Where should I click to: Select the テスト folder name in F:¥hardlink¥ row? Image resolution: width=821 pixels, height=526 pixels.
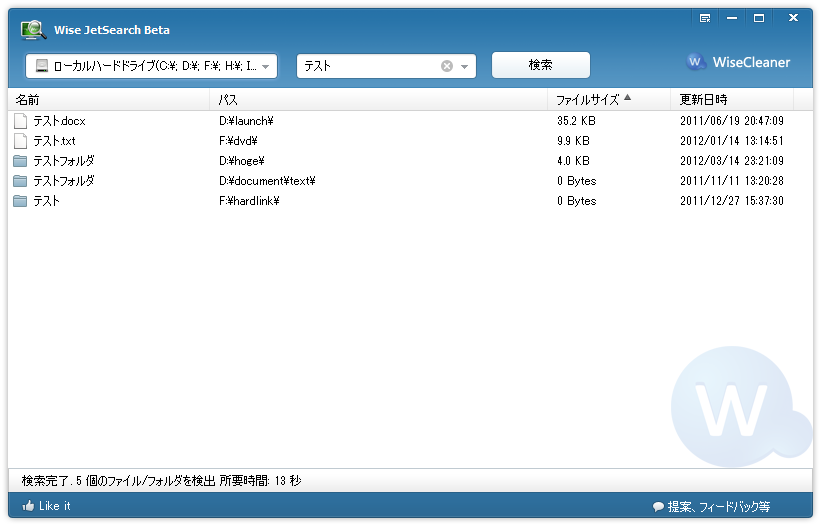click(x=47, y=201)
